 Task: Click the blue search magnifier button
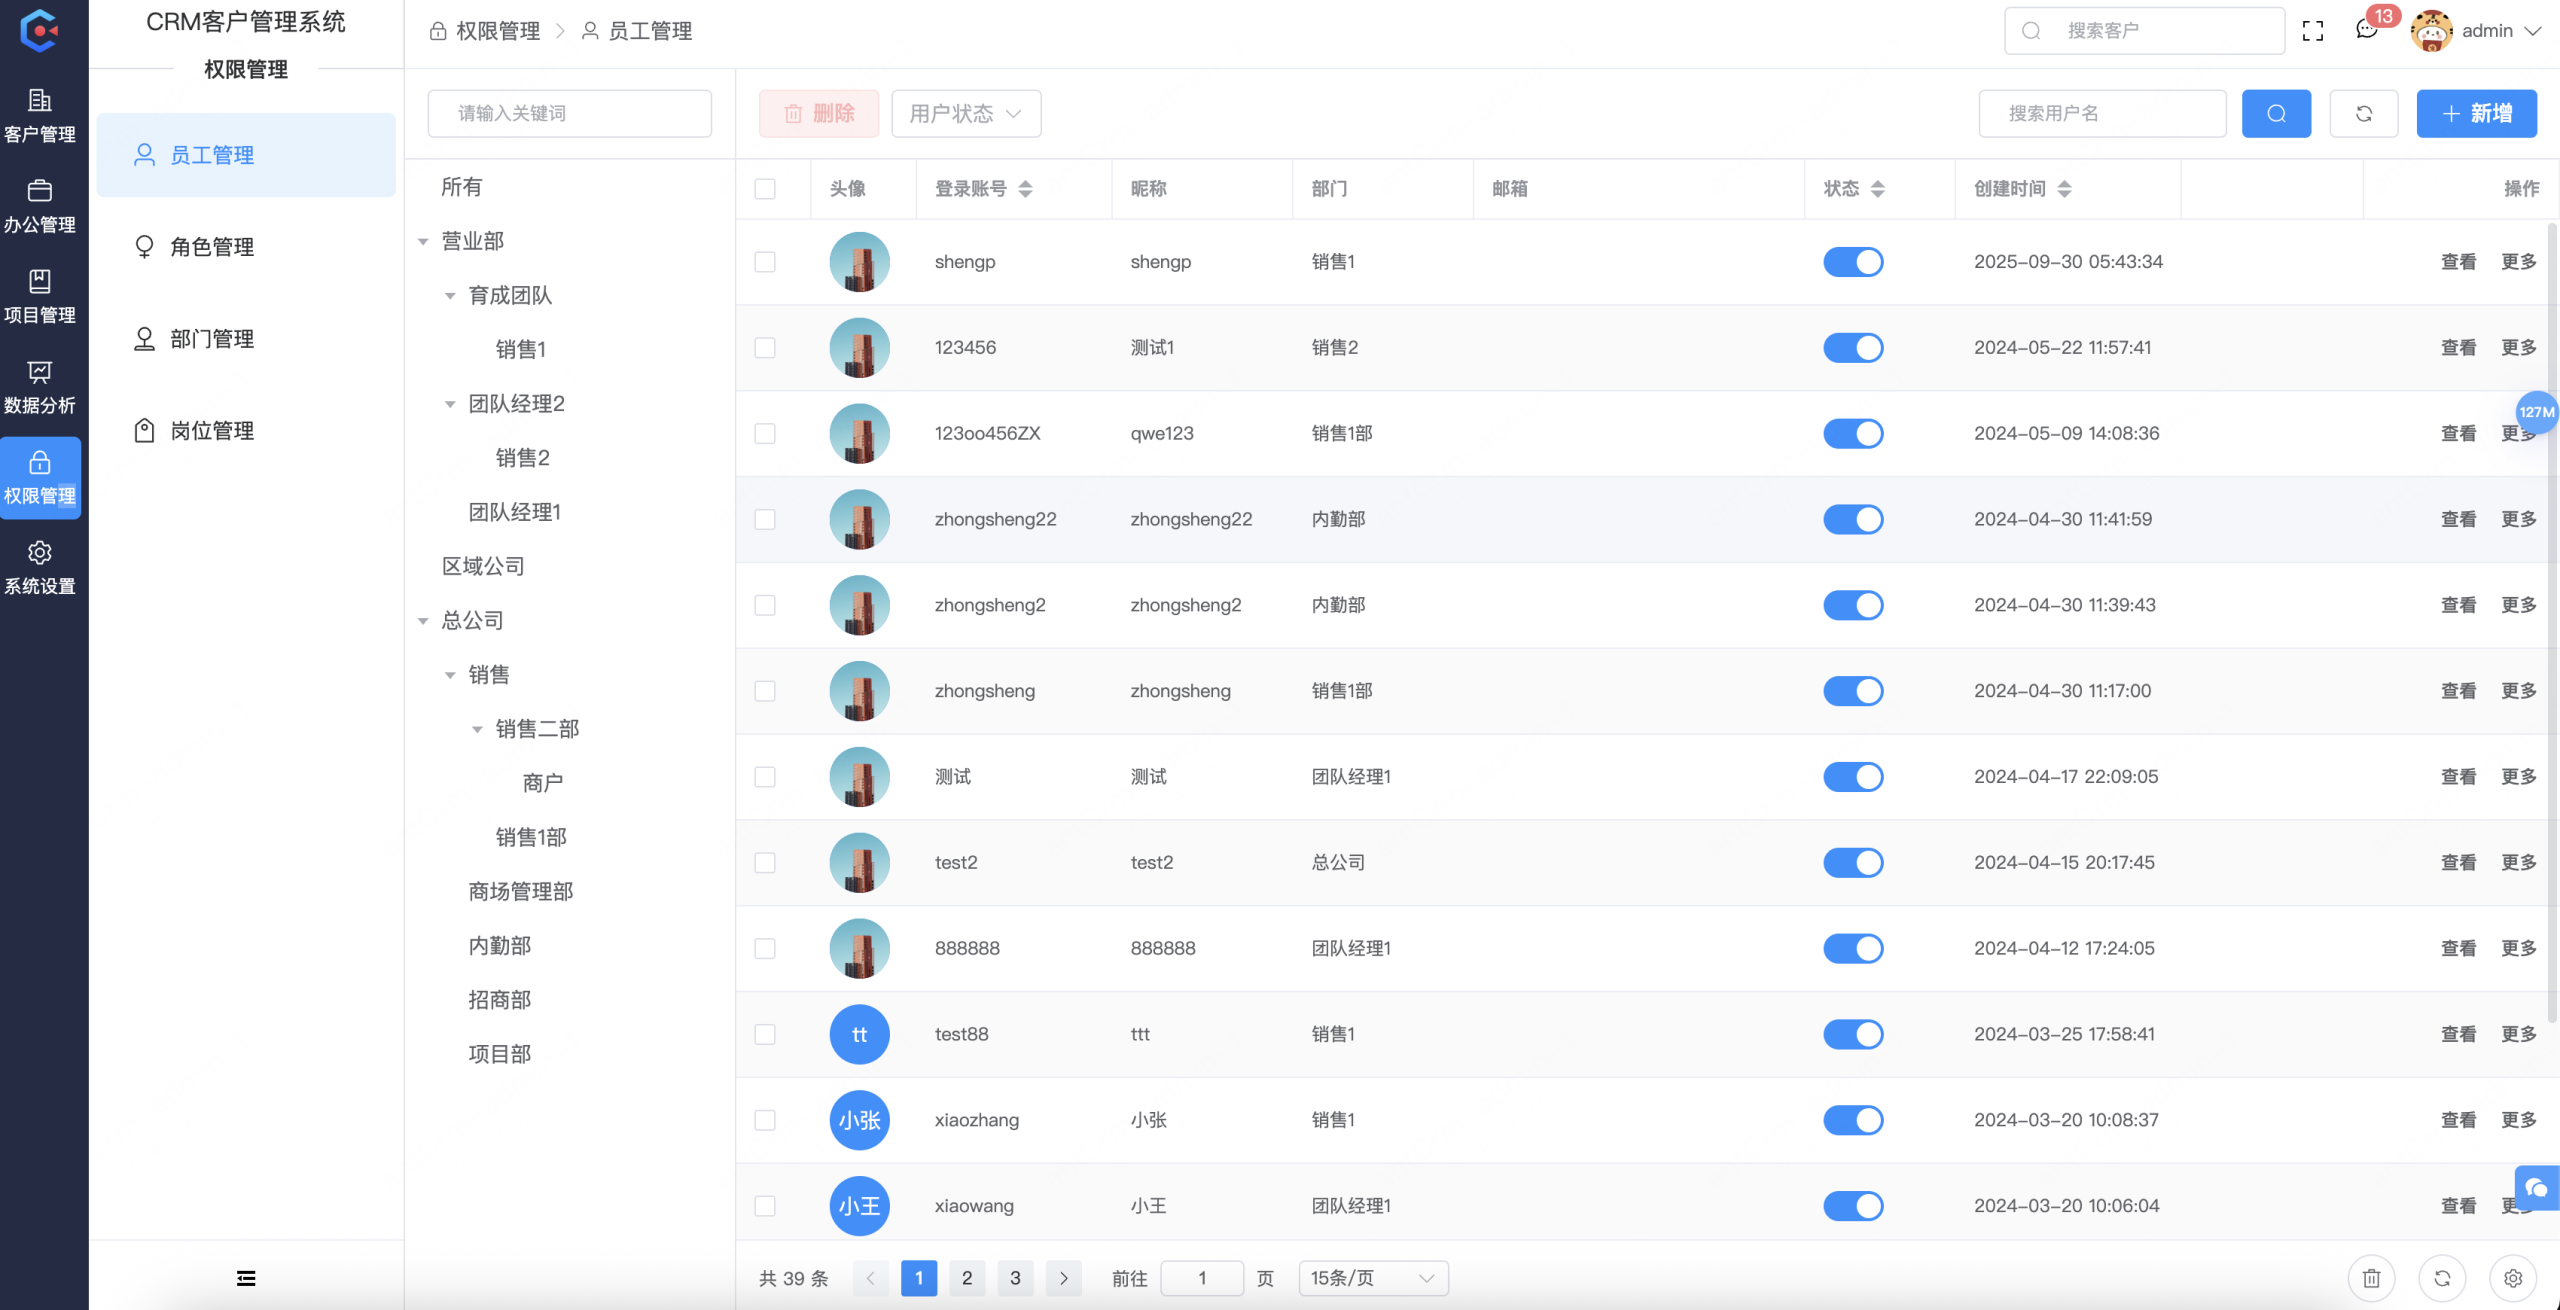point(2277,113)
